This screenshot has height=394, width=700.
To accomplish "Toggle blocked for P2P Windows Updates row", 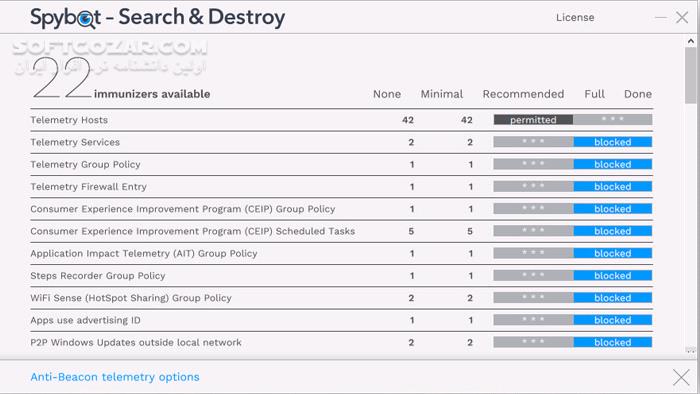I will [612, 343].
